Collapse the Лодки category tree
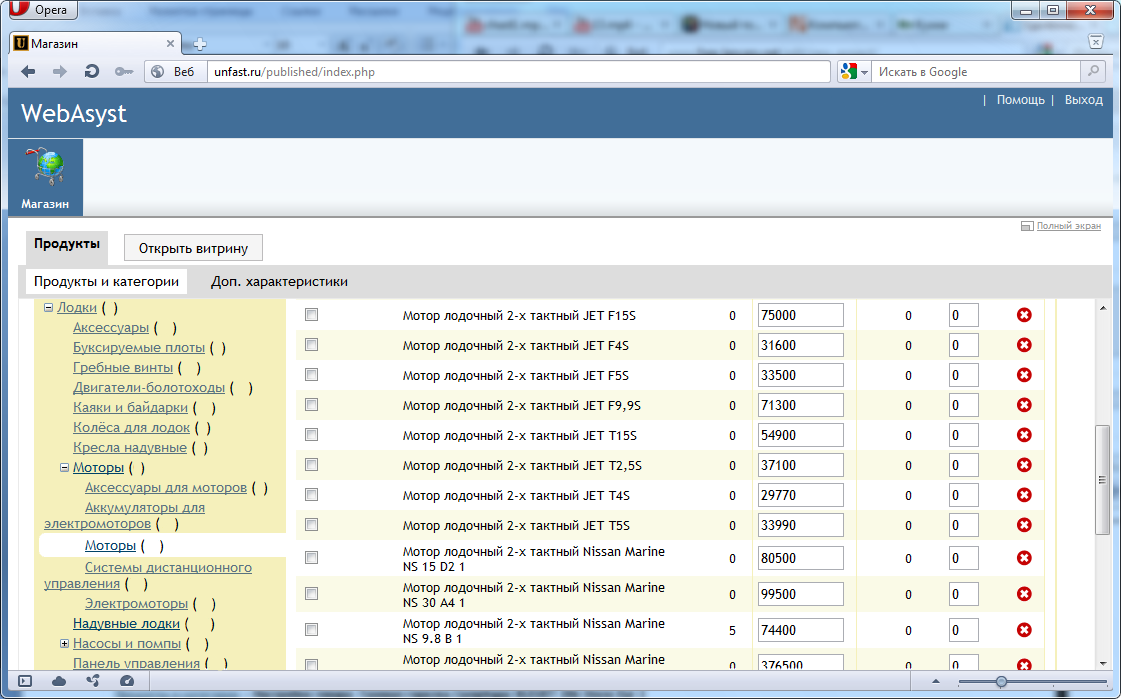Image resolution: width=1121 pixels, height=699 pixels. pyautogui.click(x=48, y=308)
